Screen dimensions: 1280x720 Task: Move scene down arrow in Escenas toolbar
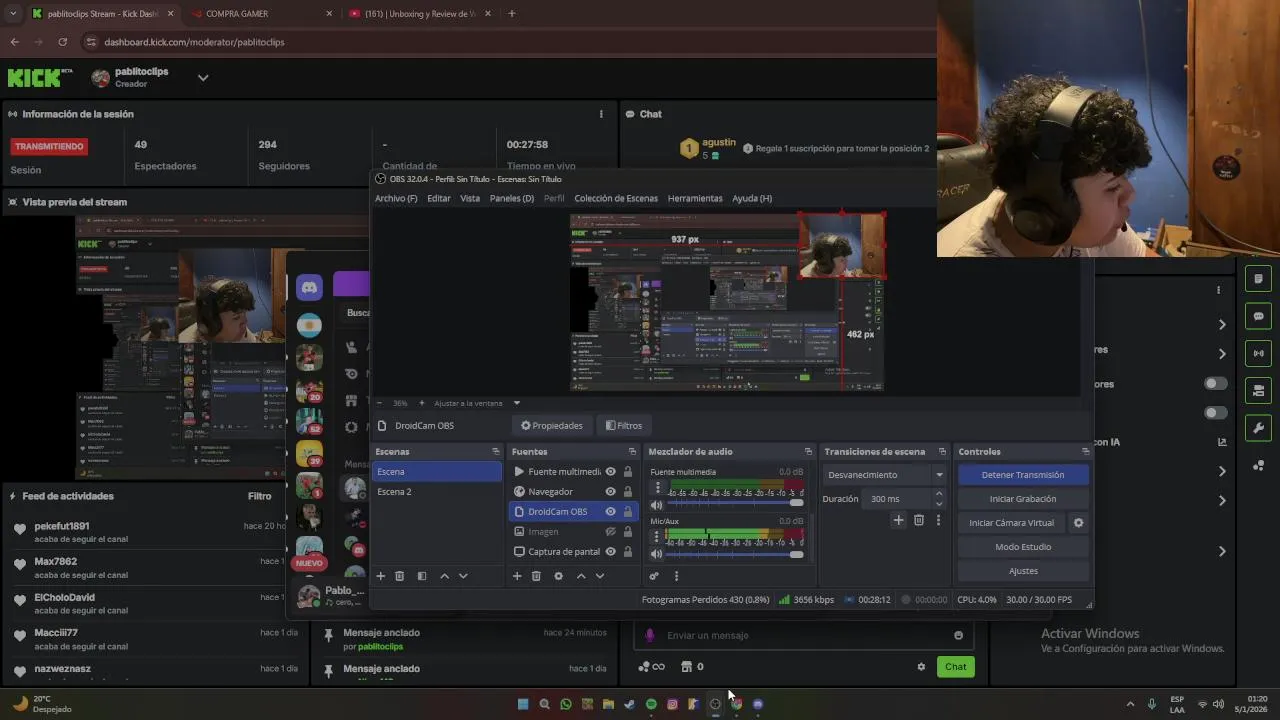pos(463,576)
